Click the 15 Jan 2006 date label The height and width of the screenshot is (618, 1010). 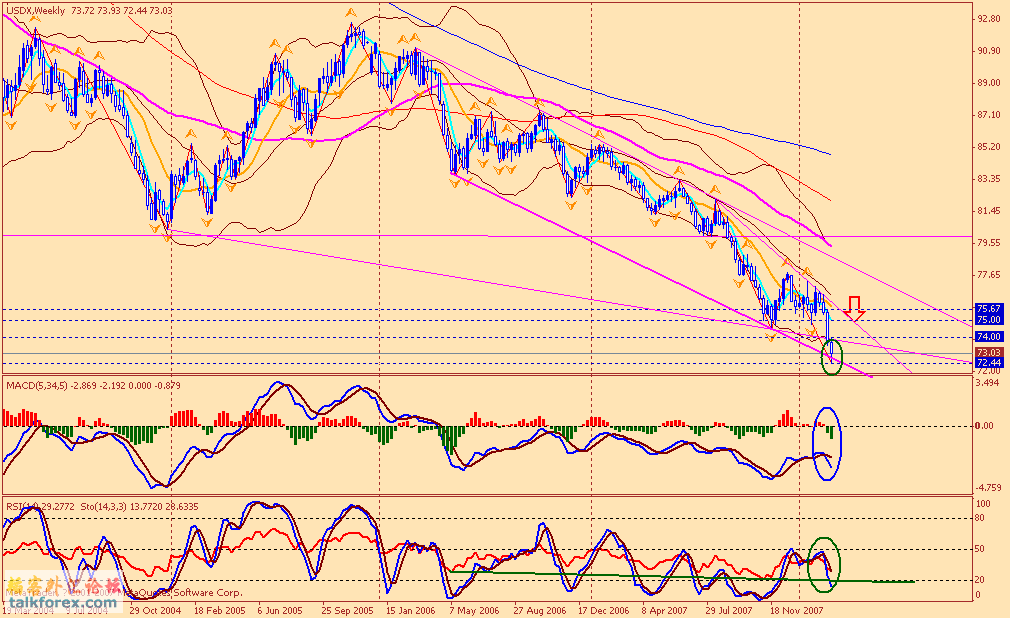coord(410,610)
